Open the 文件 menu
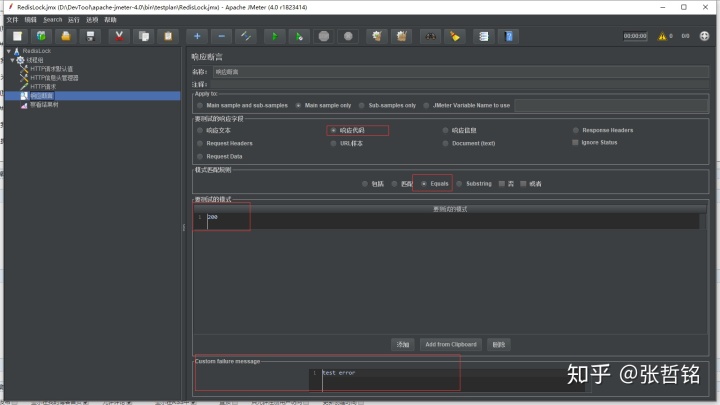The image size is (720, 405). [12, 20]
